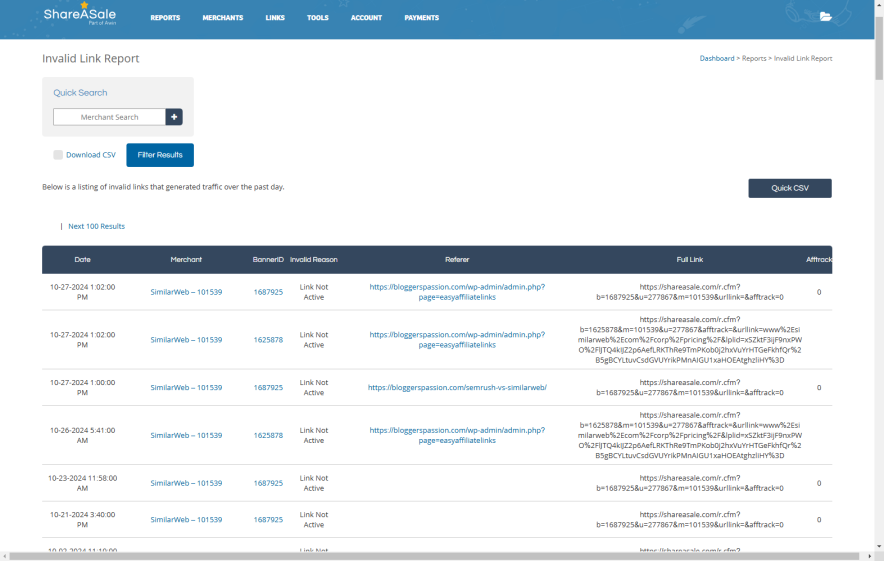Open the first SimilarWeb – 101539 merchant link
Viewport: 884px width, 561px height.
186,292
